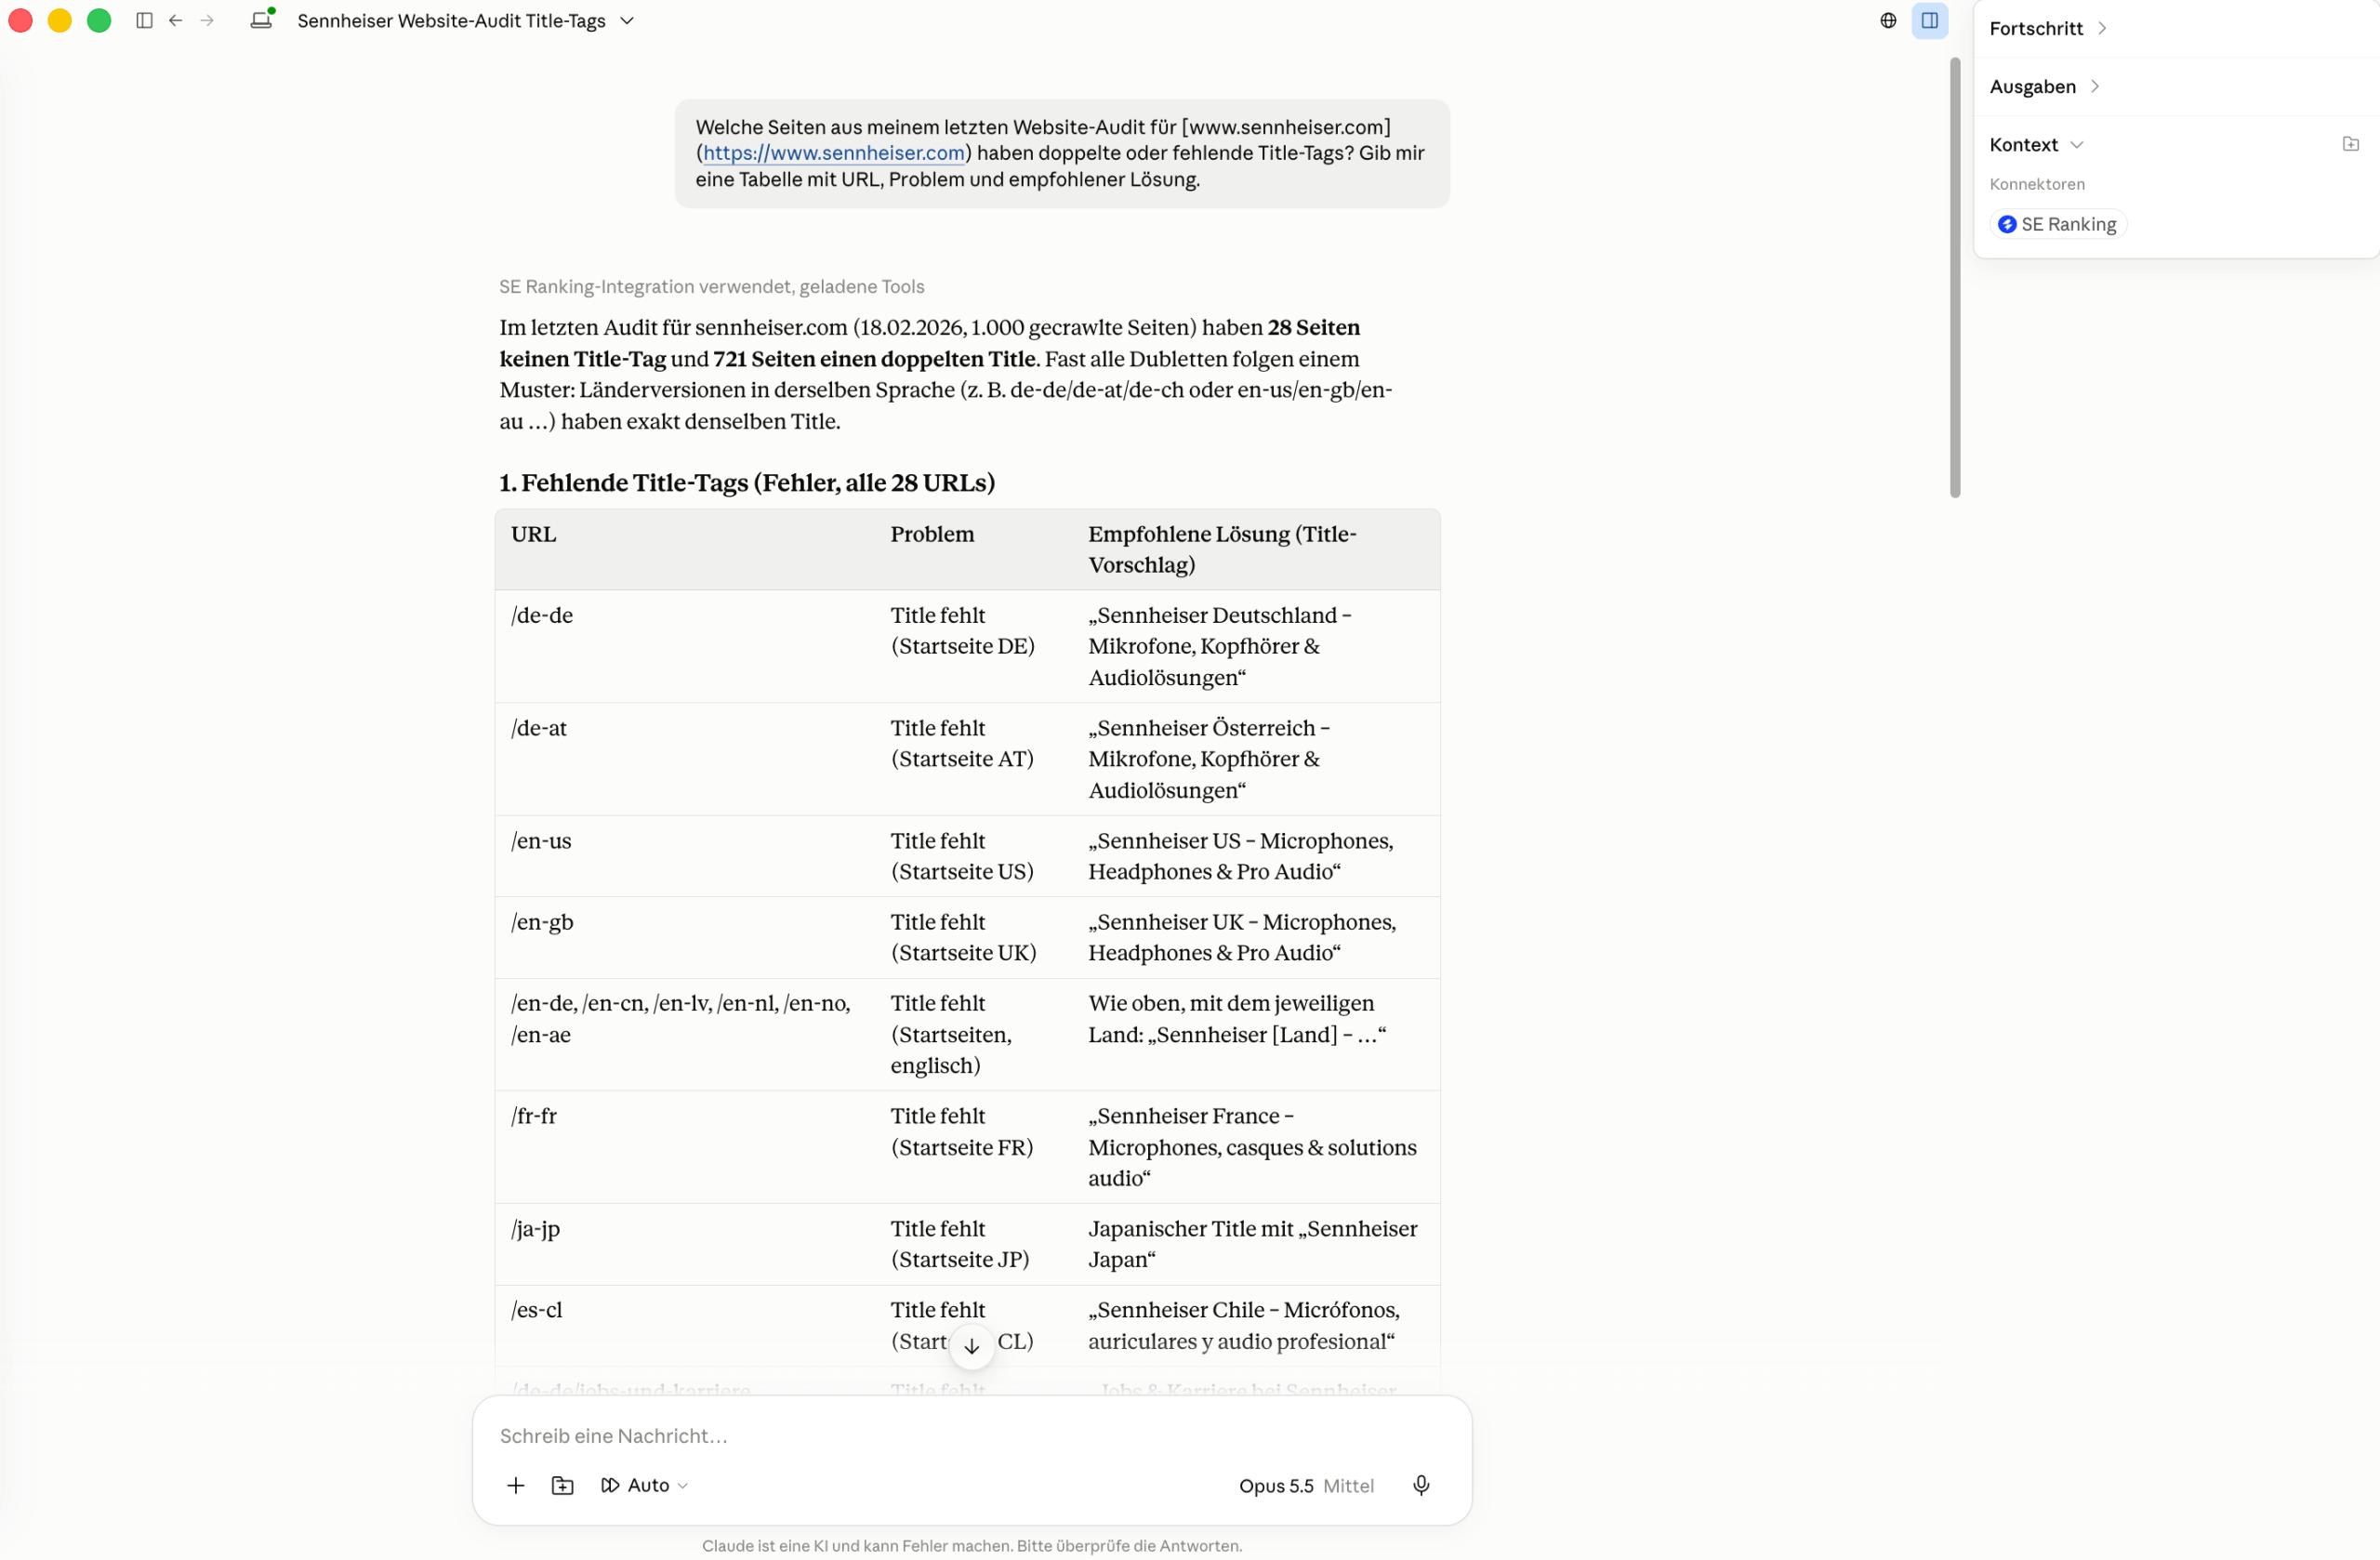The width and height of the screenshot is (2380, 1560).
Task: Open the SE Ranking connector chip
Action: pyautogui.click(x=2057, y=225)
